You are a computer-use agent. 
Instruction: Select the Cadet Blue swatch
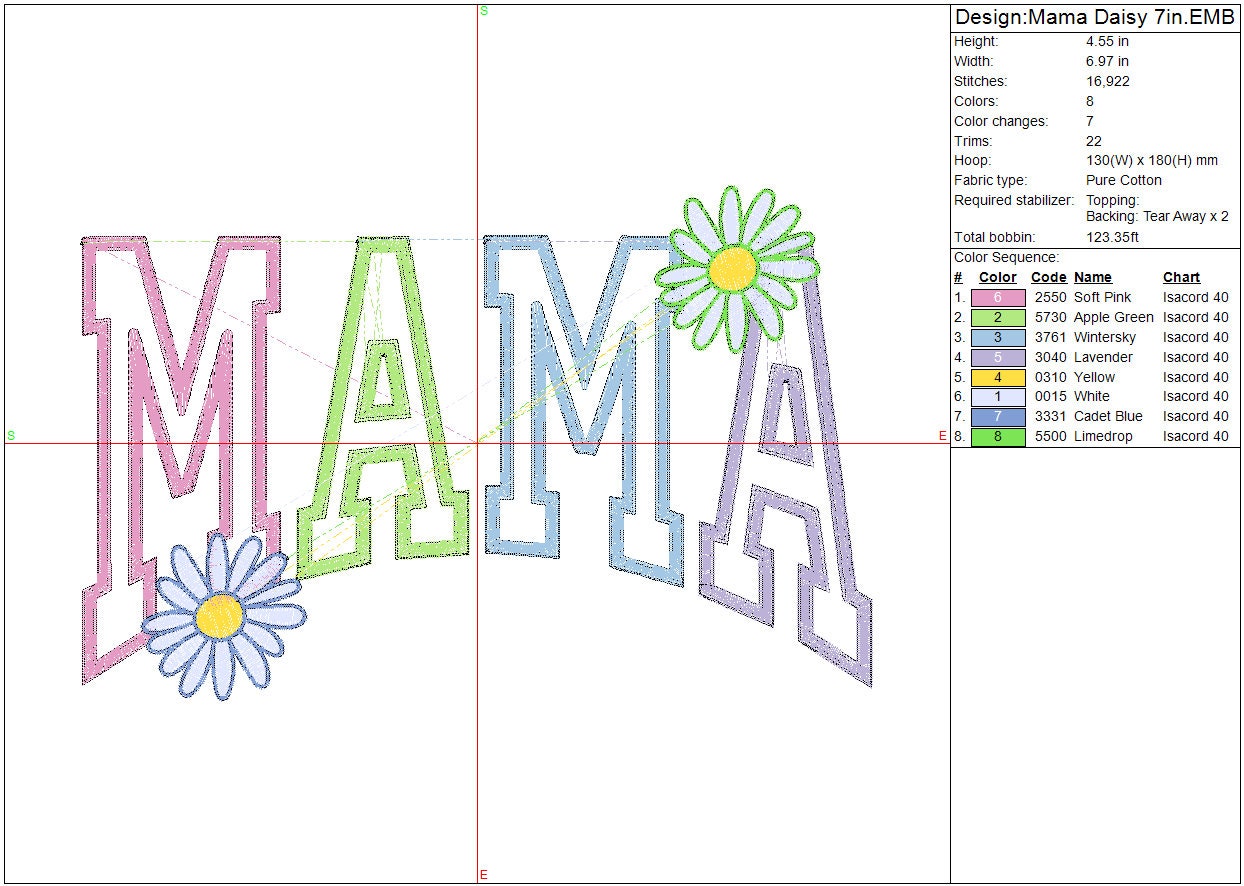coord(997,417)
